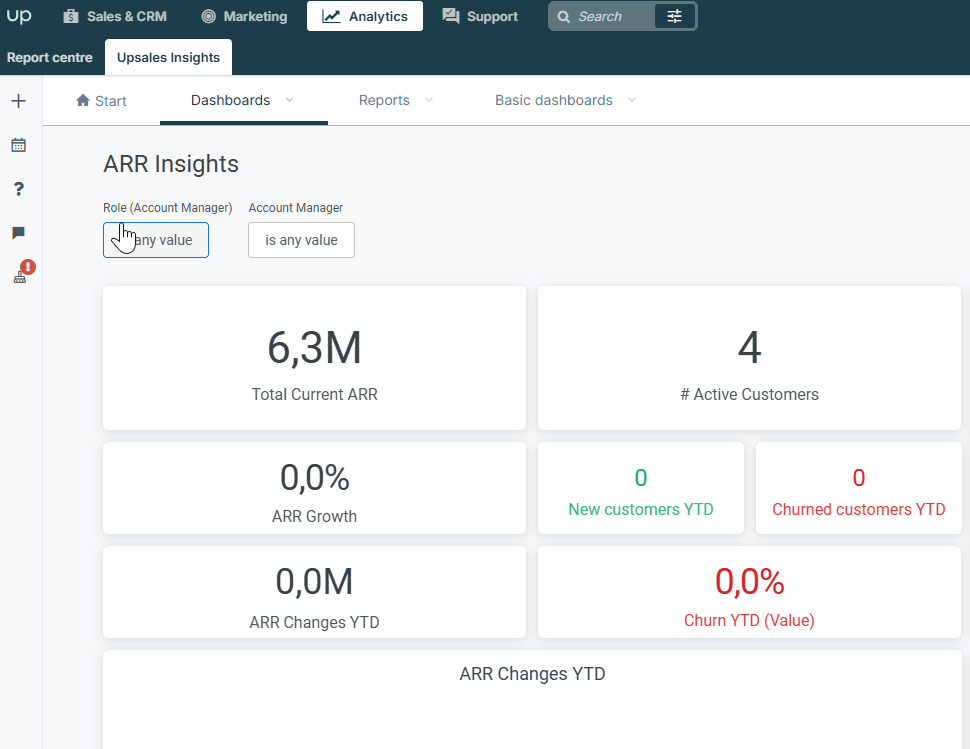Click the Search input field
The height and width of the screenshot is (749, 970).
point(601,16)
